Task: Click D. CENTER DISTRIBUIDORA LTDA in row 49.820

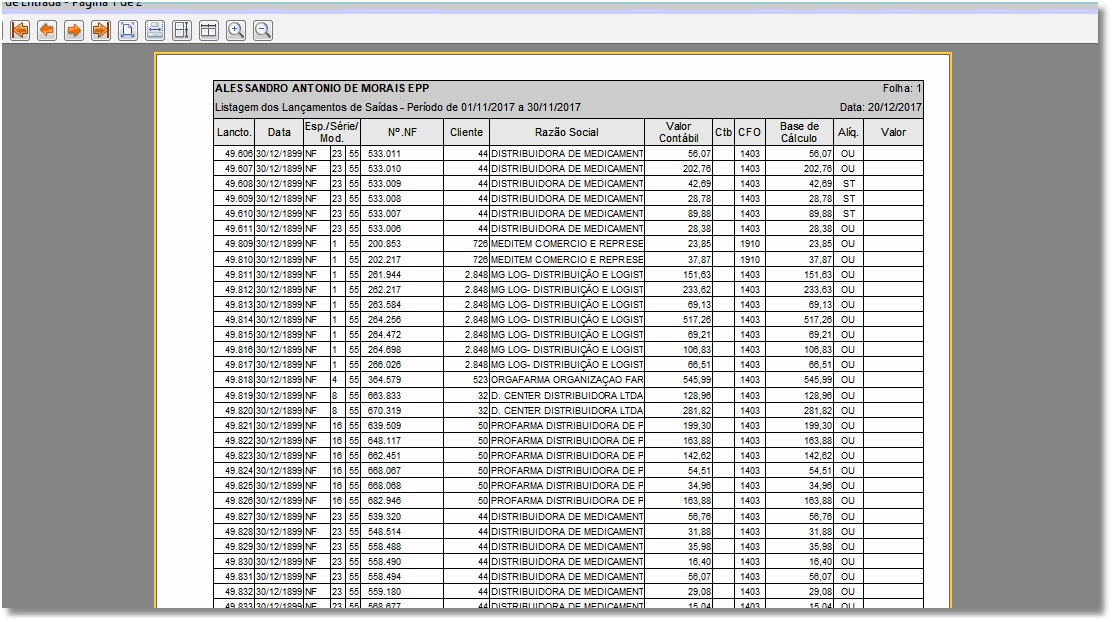Action: click(567, 410)
